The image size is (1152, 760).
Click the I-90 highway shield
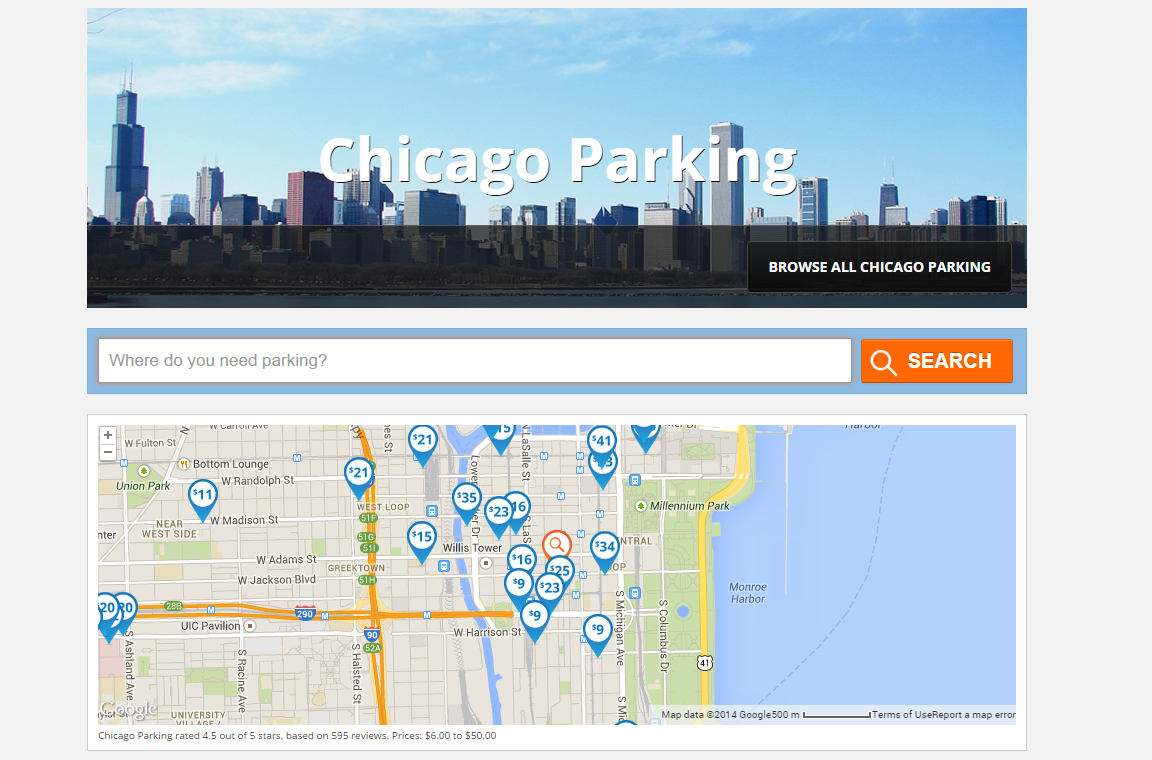tap(372, 635)
